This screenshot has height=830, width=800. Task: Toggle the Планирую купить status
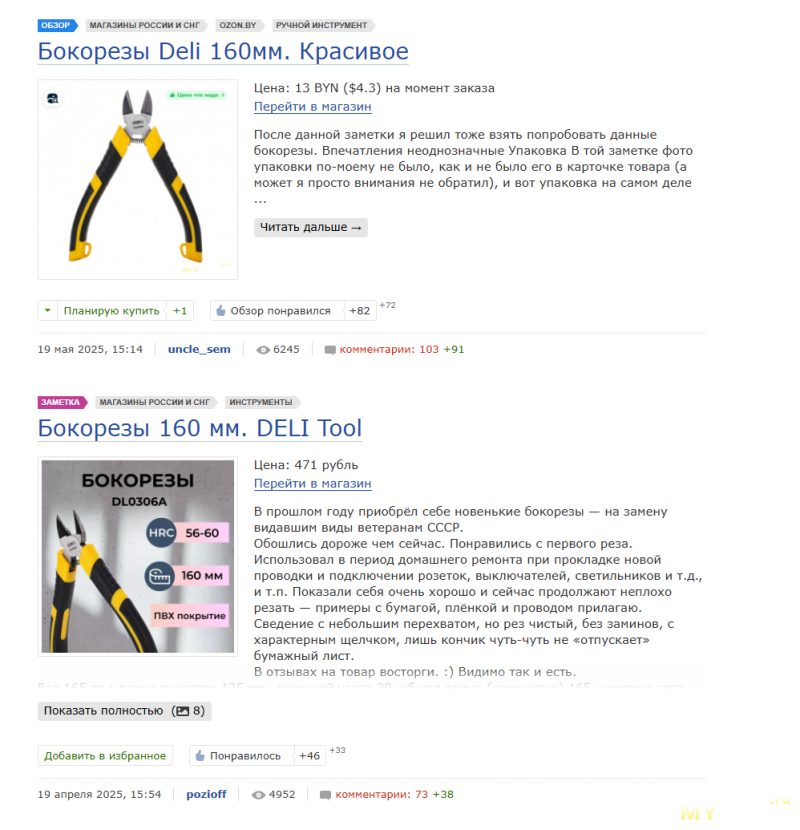coord(111,311)
